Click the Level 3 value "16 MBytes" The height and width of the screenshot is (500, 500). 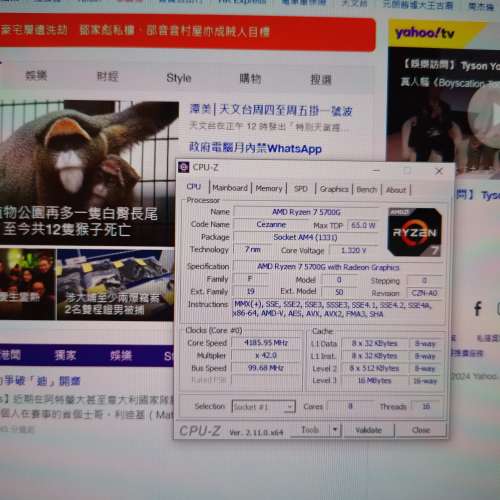click(375, 380)
